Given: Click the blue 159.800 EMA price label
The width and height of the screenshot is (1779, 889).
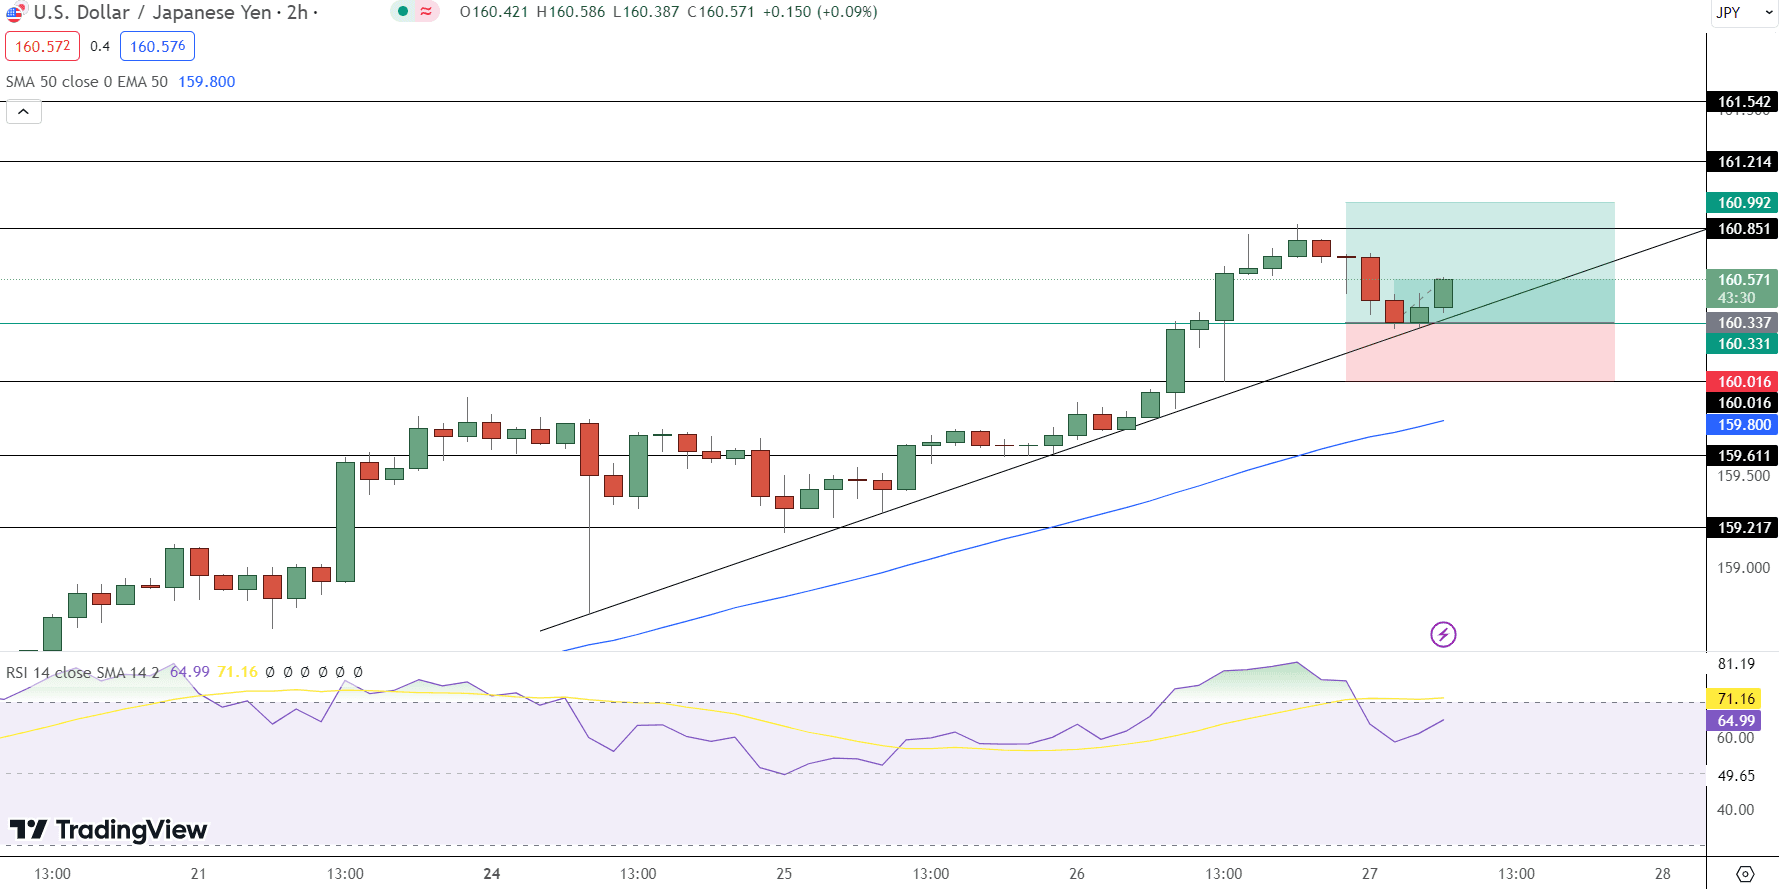Looking at the screenshot, I should coord(1742,425).
